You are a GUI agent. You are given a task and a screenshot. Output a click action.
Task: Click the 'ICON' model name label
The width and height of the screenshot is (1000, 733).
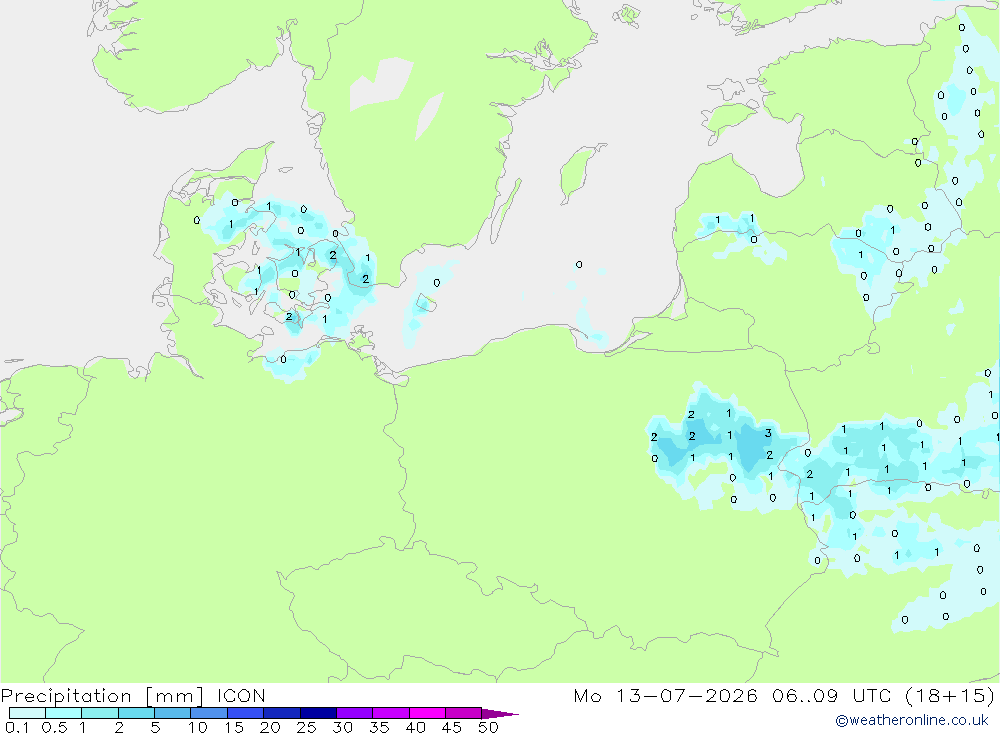(x=241, y=696)
